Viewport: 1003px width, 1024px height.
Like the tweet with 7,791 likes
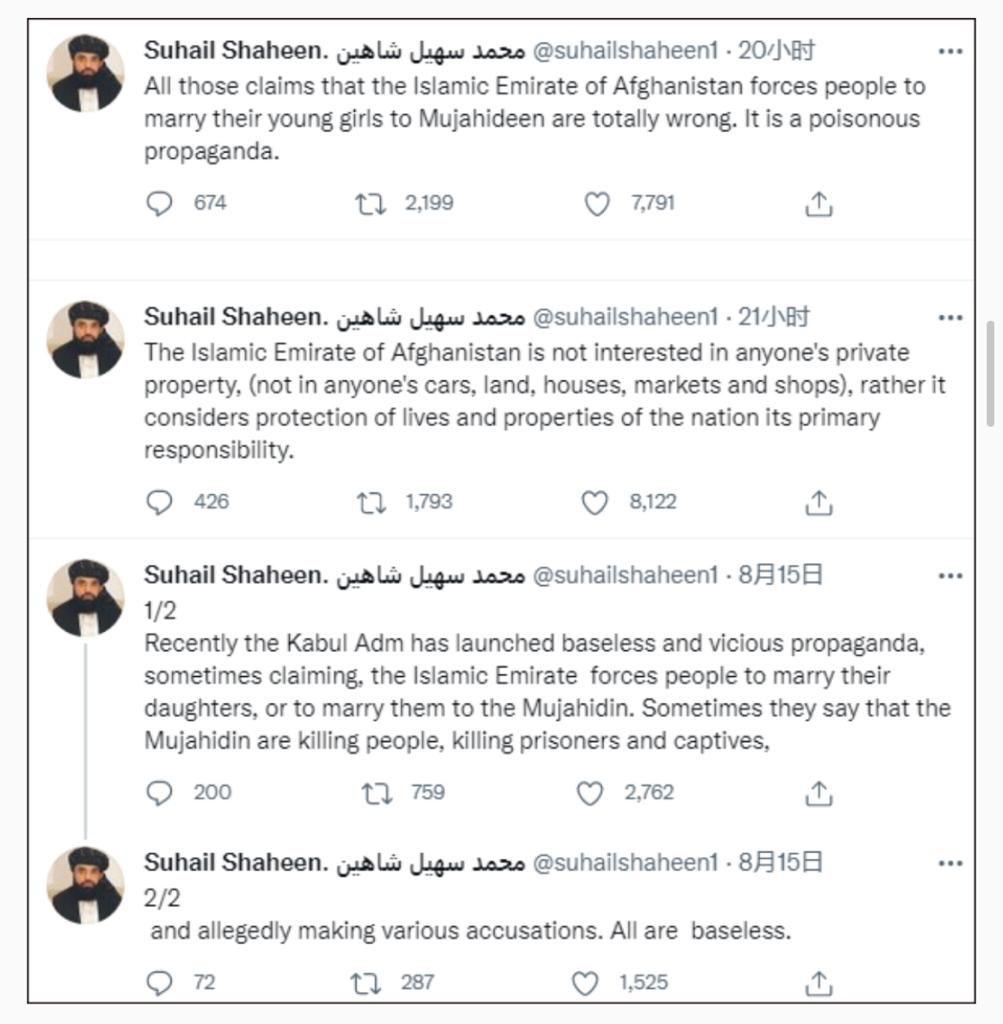[597, 204]
